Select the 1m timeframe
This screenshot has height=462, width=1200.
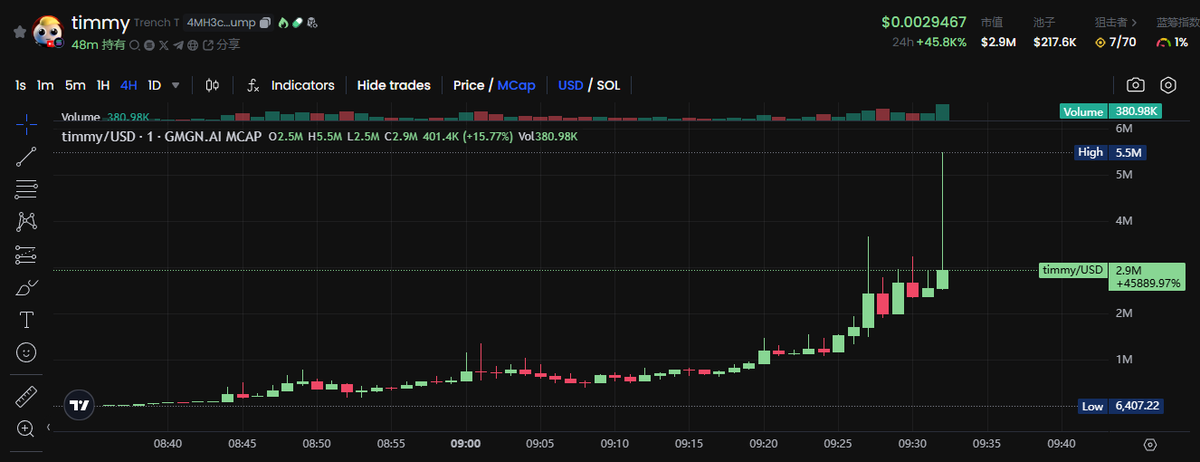pos(45,85)
